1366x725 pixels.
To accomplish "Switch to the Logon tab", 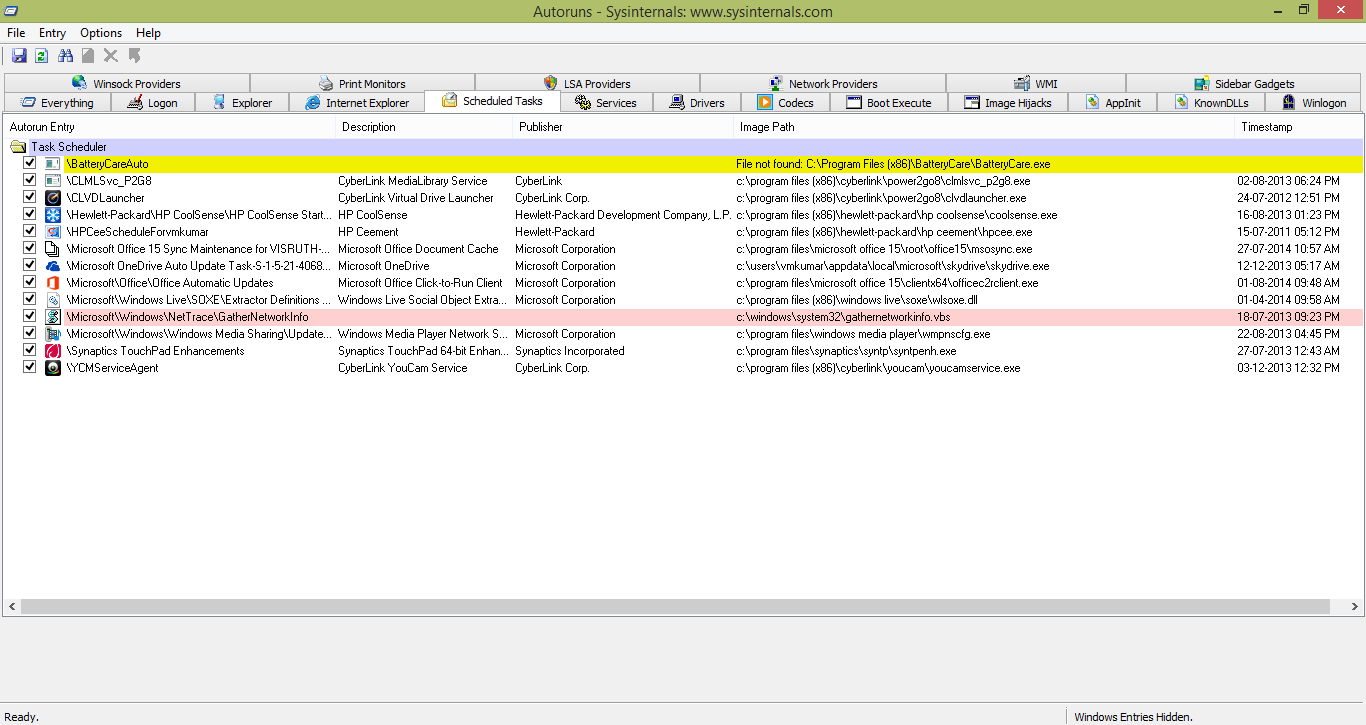I will point(151,103).
